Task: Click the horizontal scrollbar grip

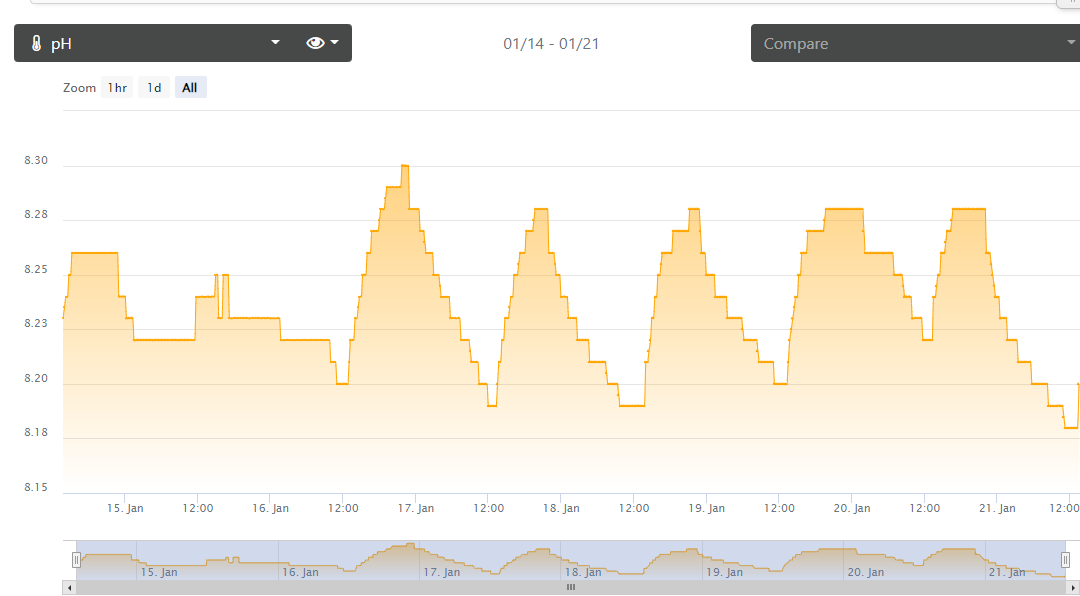Action: pyautogui.click(x=571, y=587)
